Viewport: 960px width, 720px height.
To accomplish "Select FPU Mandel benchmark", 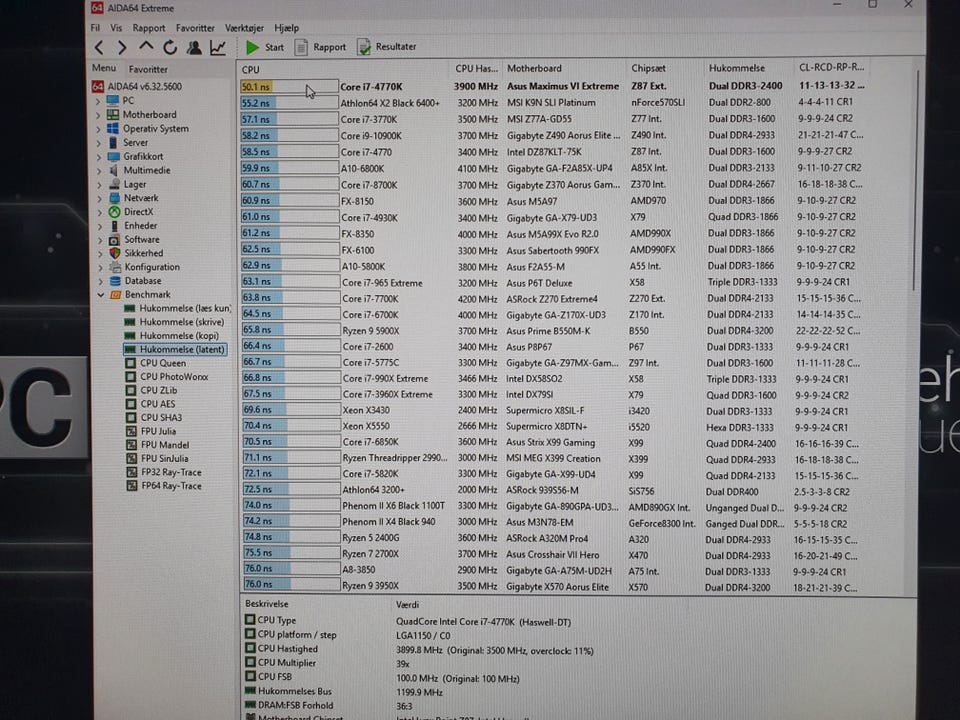I will pos(158,445).
